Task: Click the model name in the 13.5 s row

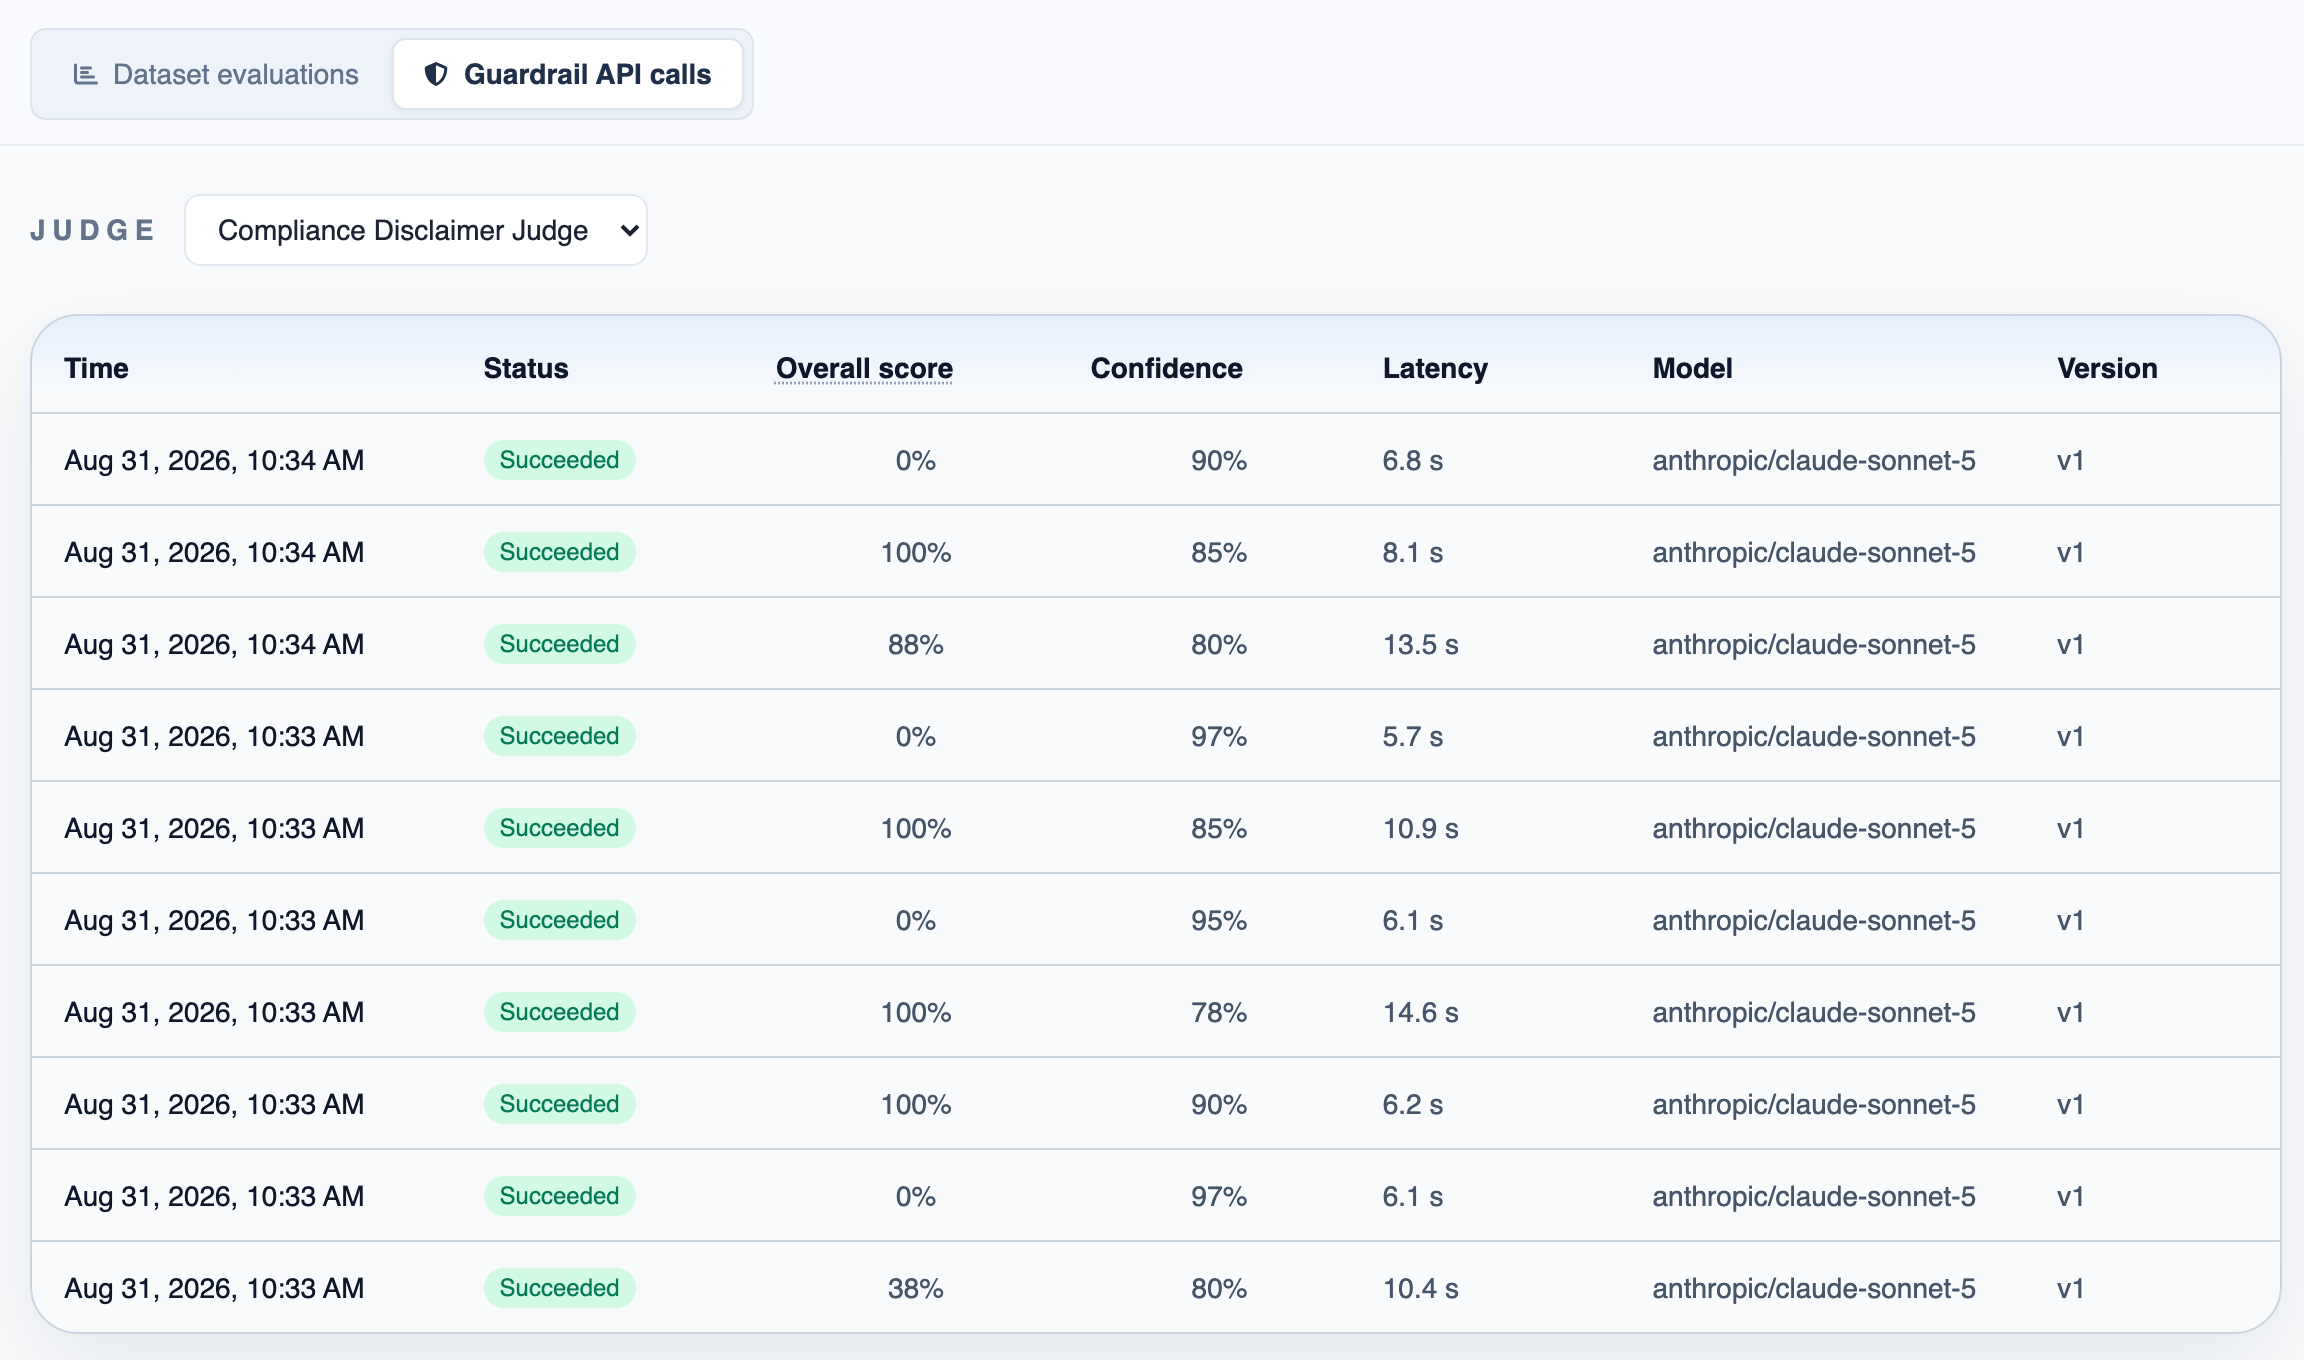Action: pyautogui.click(x=1814, y=644)
